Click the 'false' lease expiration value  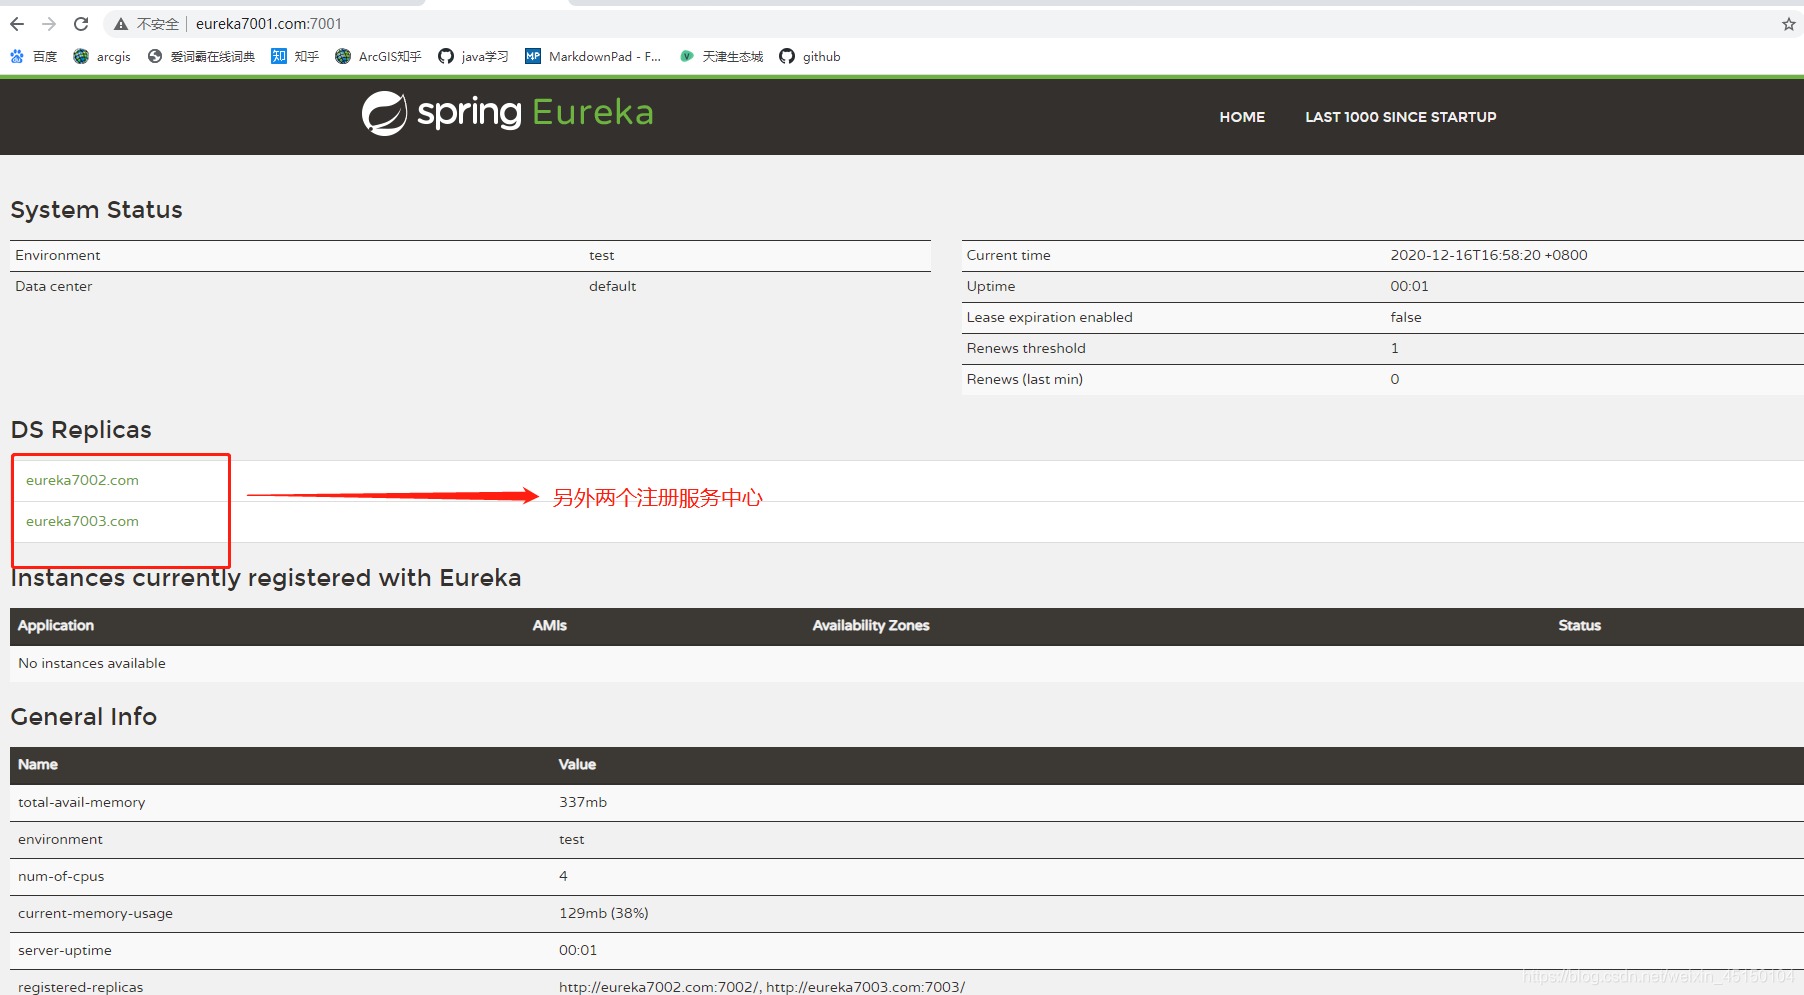1406,318
